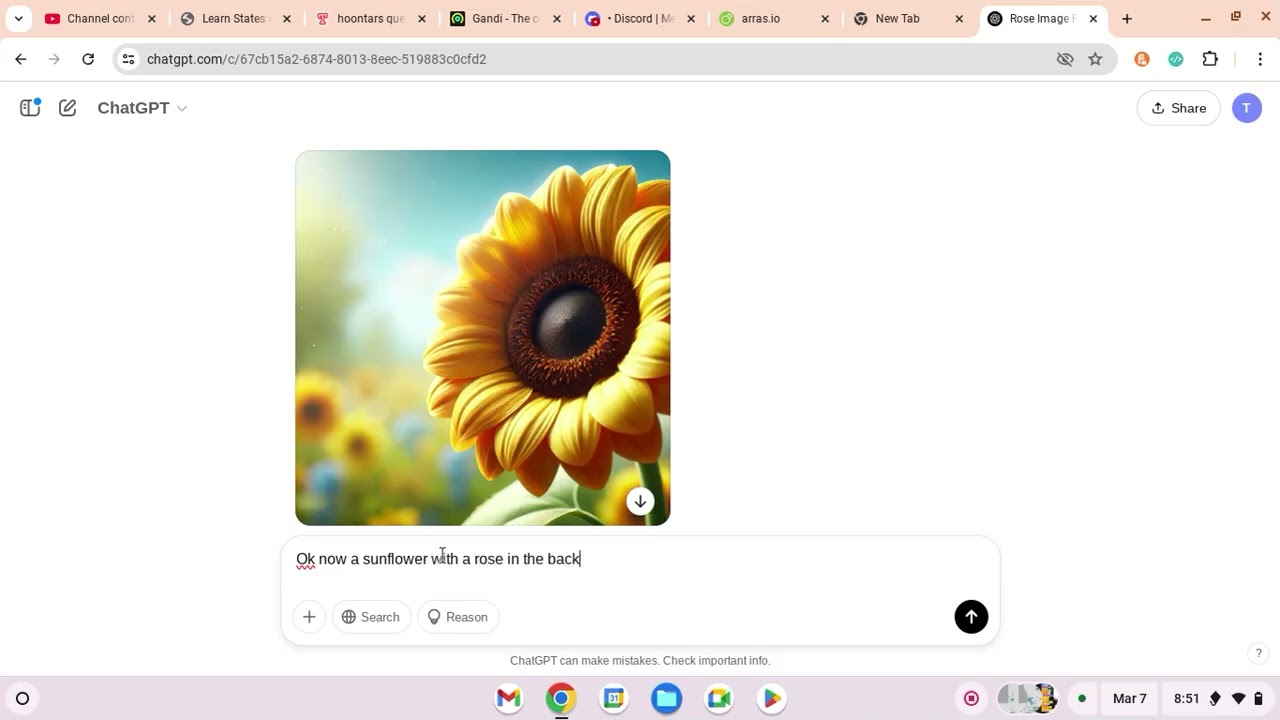Open Google Calendar from the shelf
Viewport: 1280px width, 720px height.
[614, 698]
